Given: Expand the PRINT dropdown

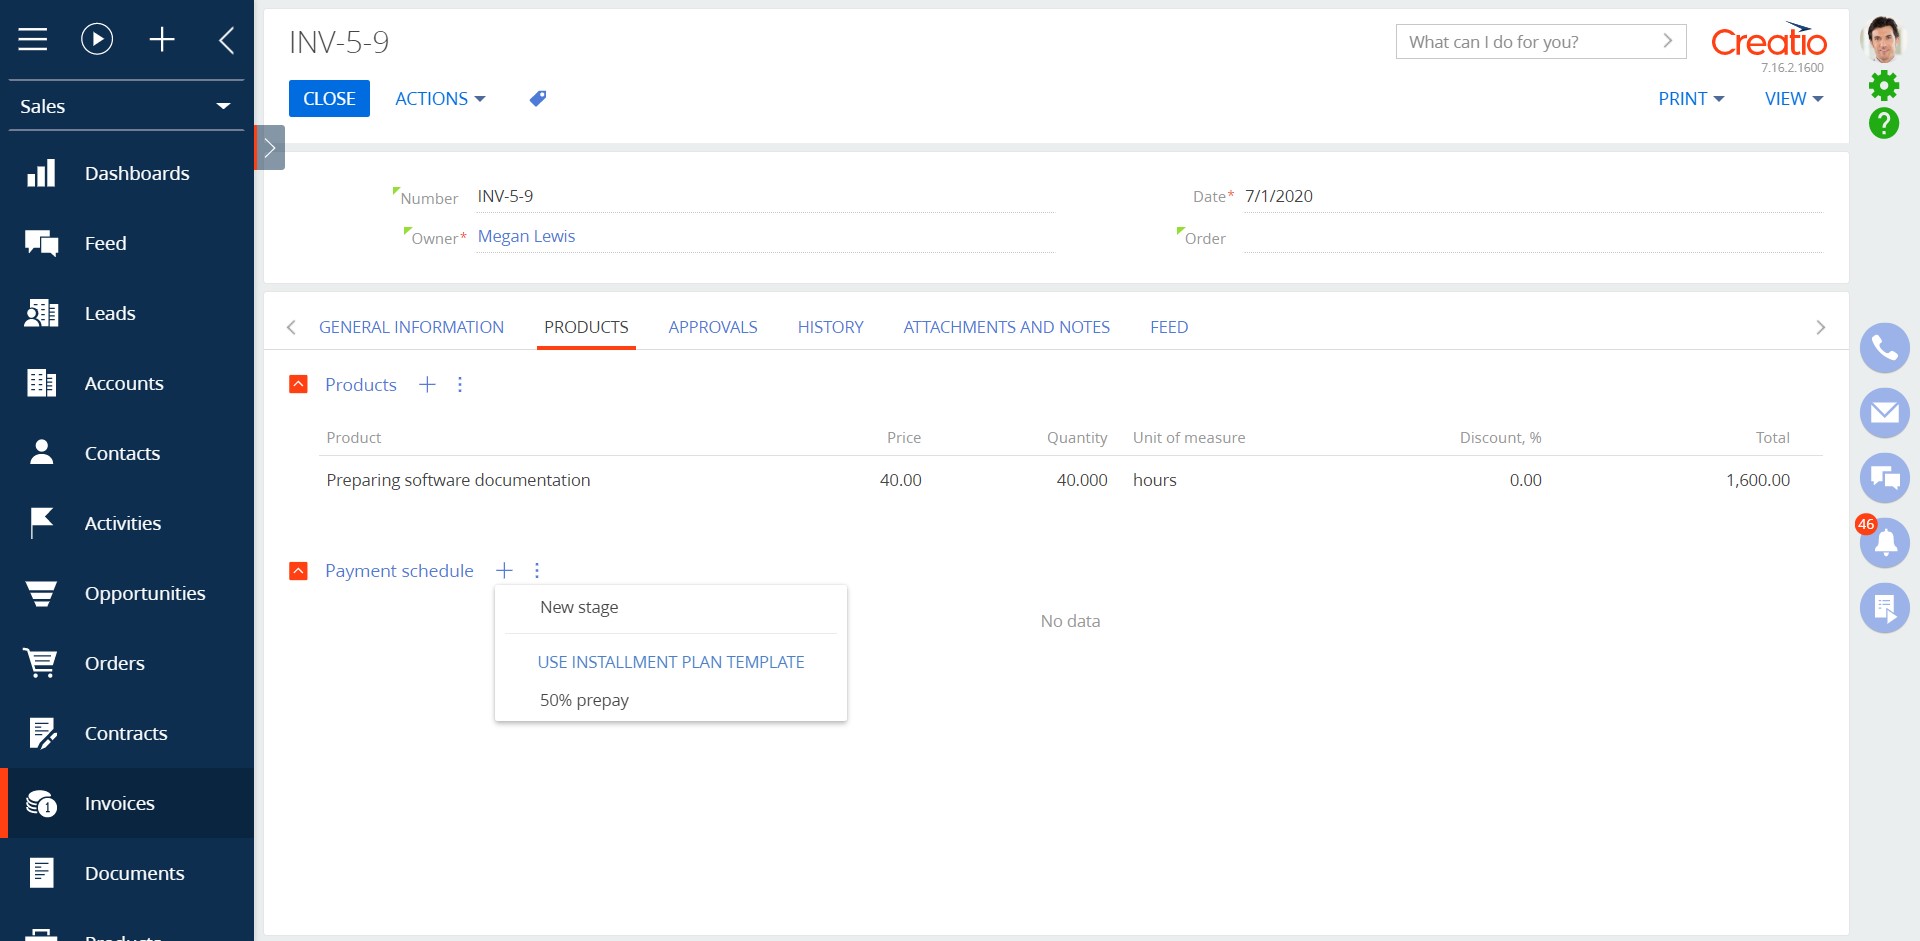Looking at the screenshot, I should [x=1691, y=99].
